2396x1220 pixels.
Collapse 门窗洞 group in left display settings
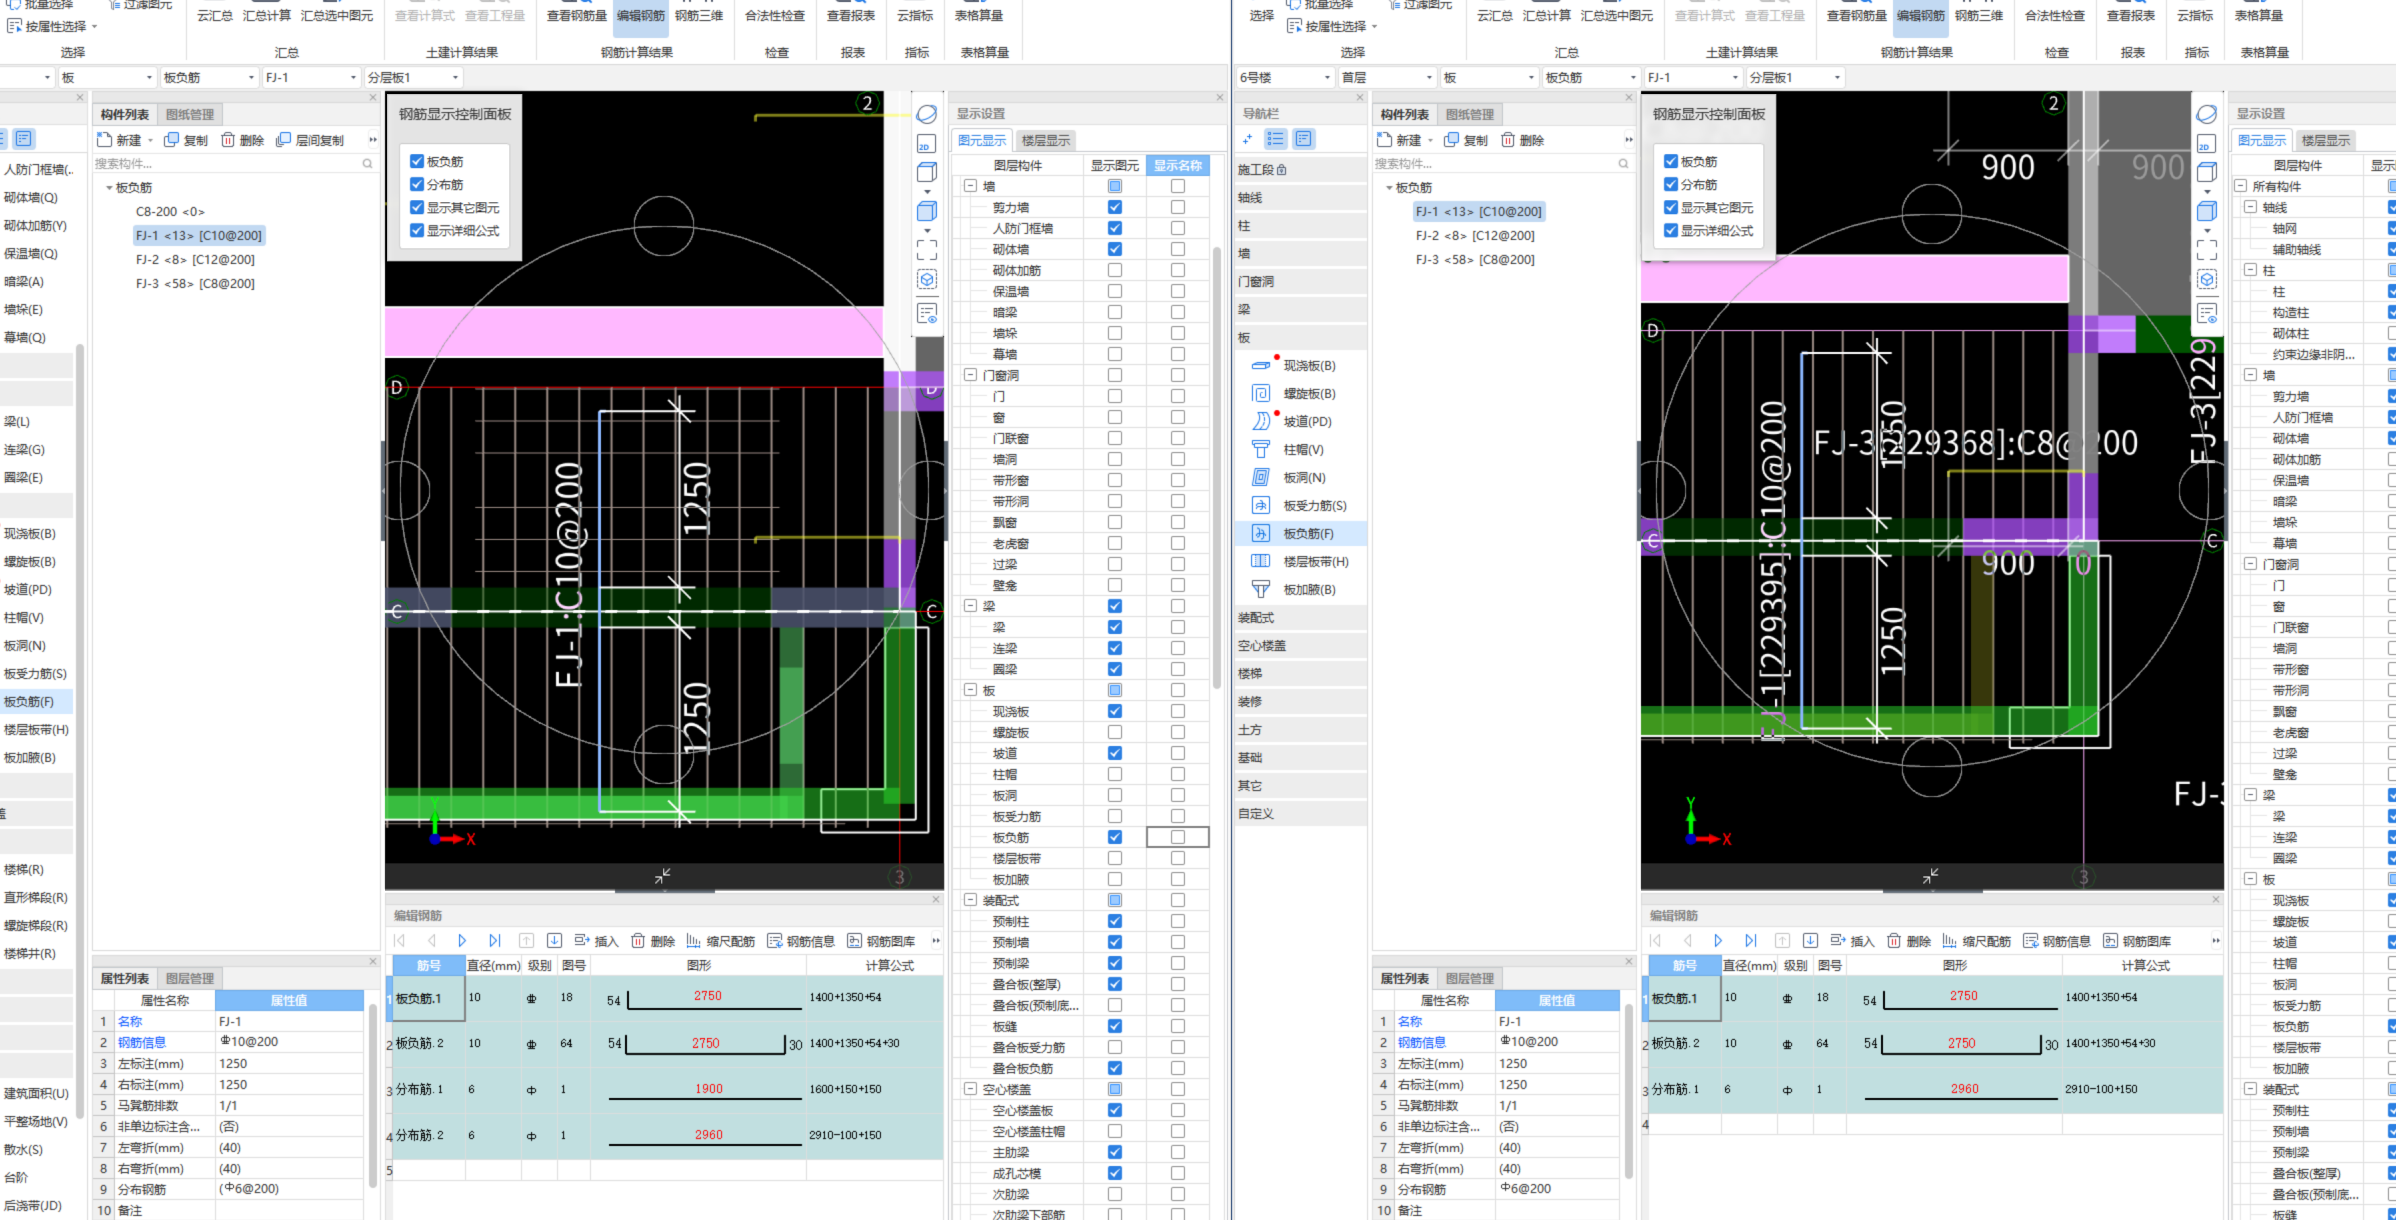coord(970,375)
